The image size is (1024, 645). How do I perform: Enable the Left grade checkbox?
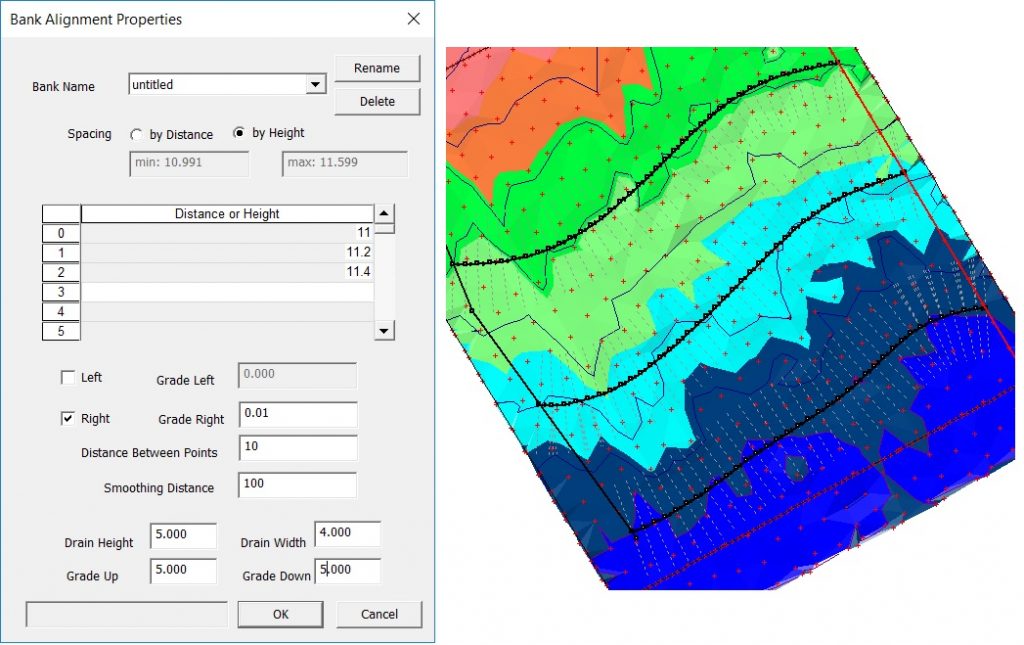pyautogui.click(x=66, y=377)
